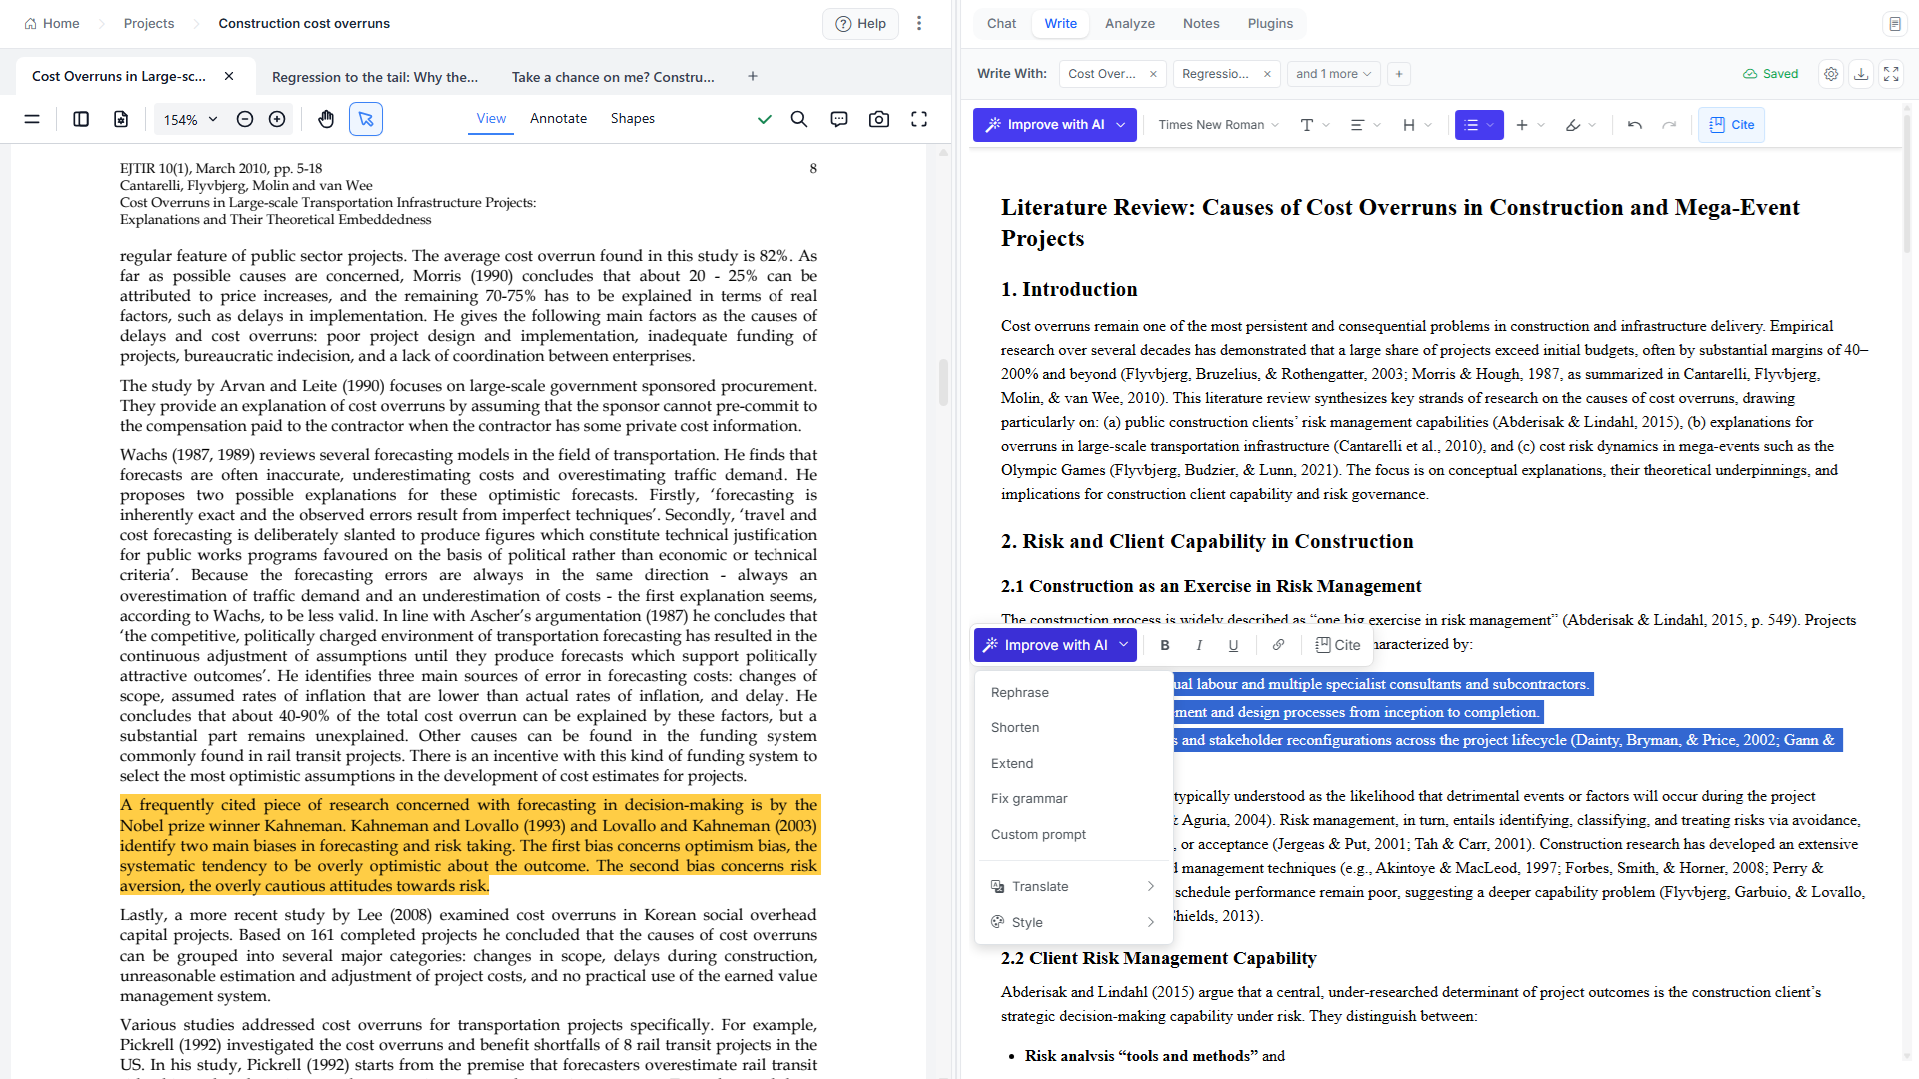Open the Times New Roman font dropdown
Screen dimensions: 1919x1079
1218,125
